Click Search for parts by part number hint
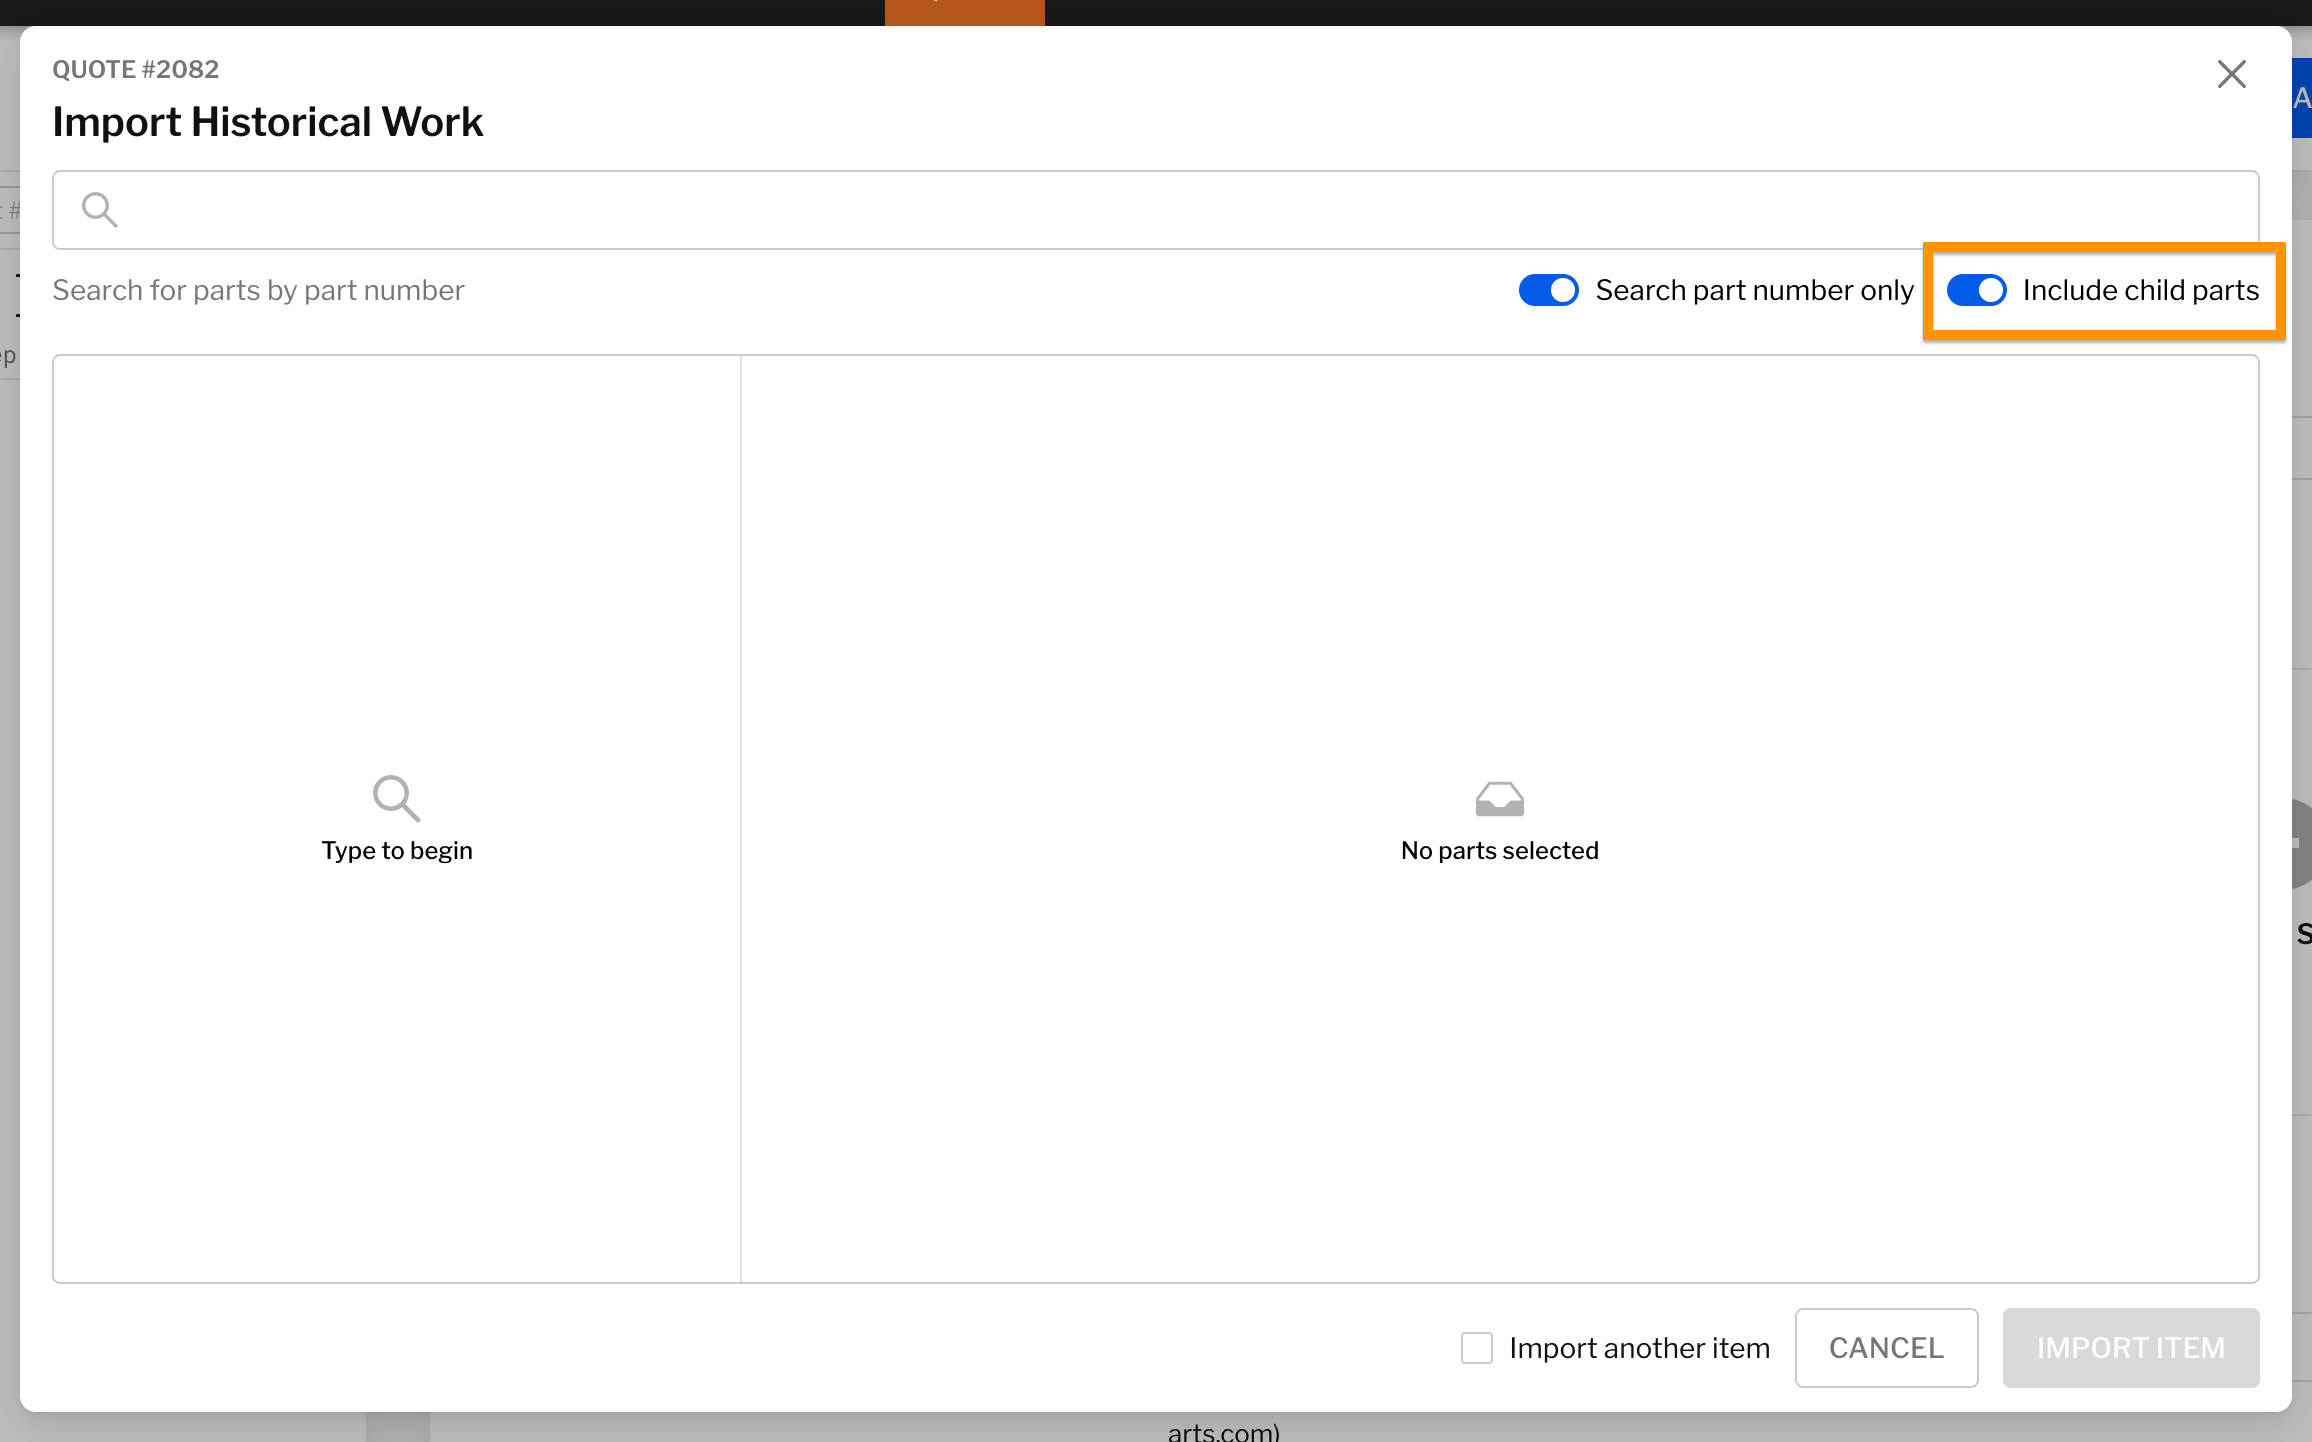Image resolution: width=2312 pixels, height=1442 pixels. (258, 290)
